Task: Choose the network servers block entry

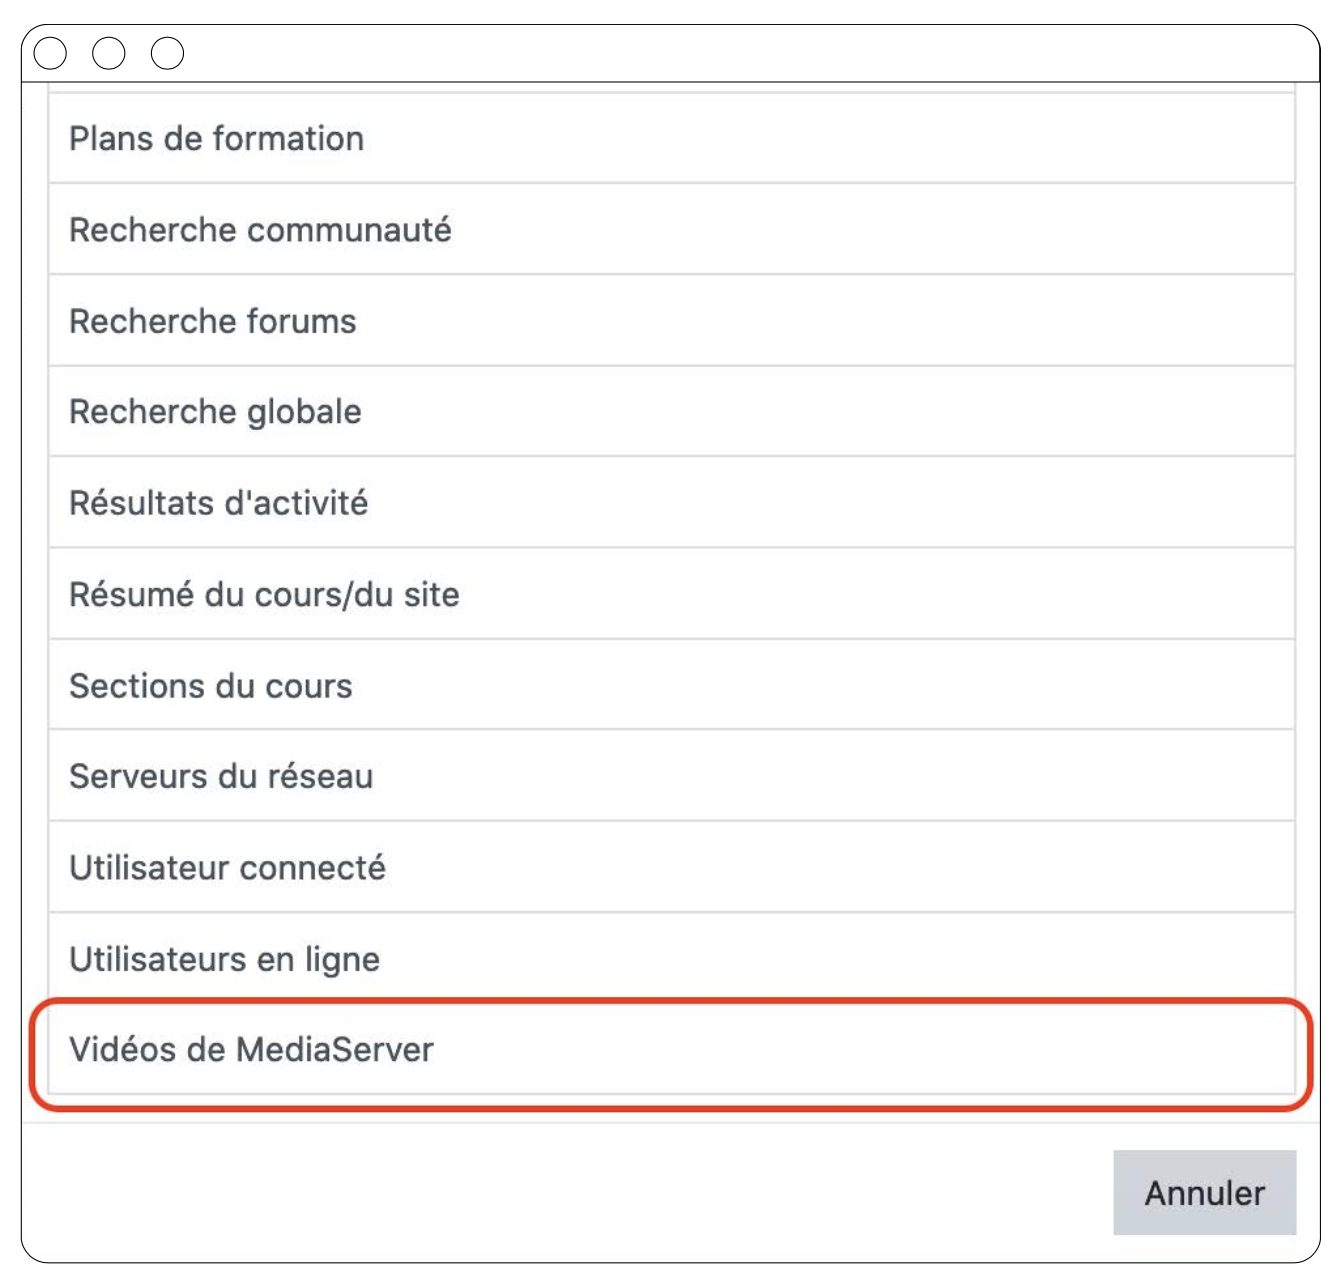Action: click(221, 777)
